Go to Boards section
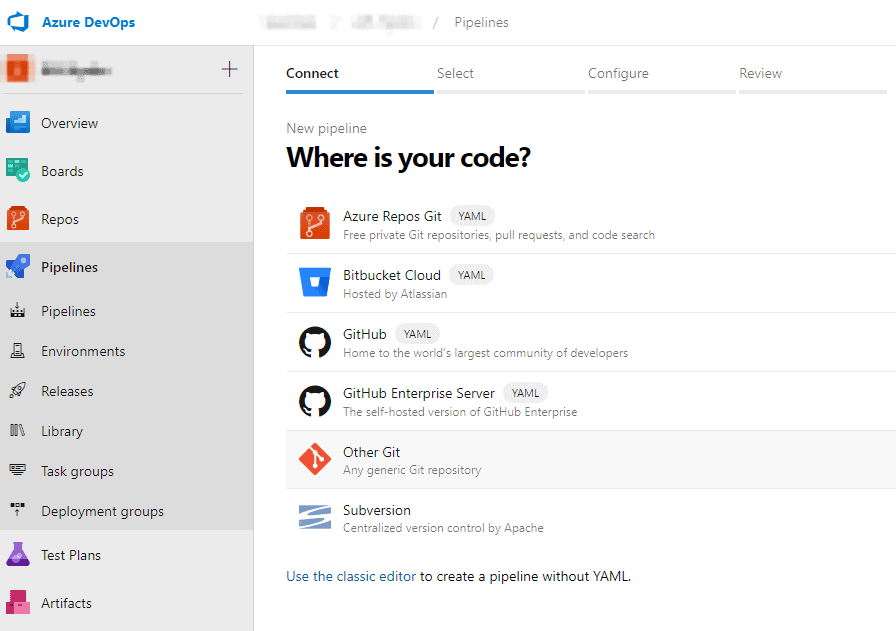Image resolution: width=896 pixels, height=631 pixels. (62, 171)
